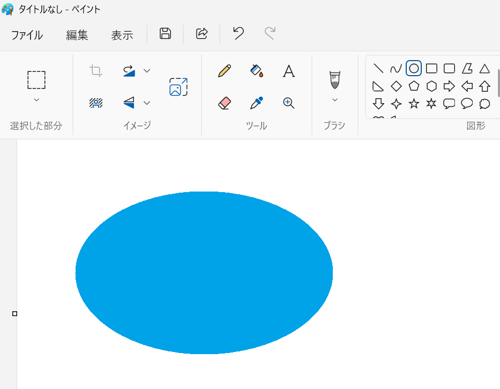Select the Pencil tool
Viewport: 500px width, 389px height.
(224, 71)
